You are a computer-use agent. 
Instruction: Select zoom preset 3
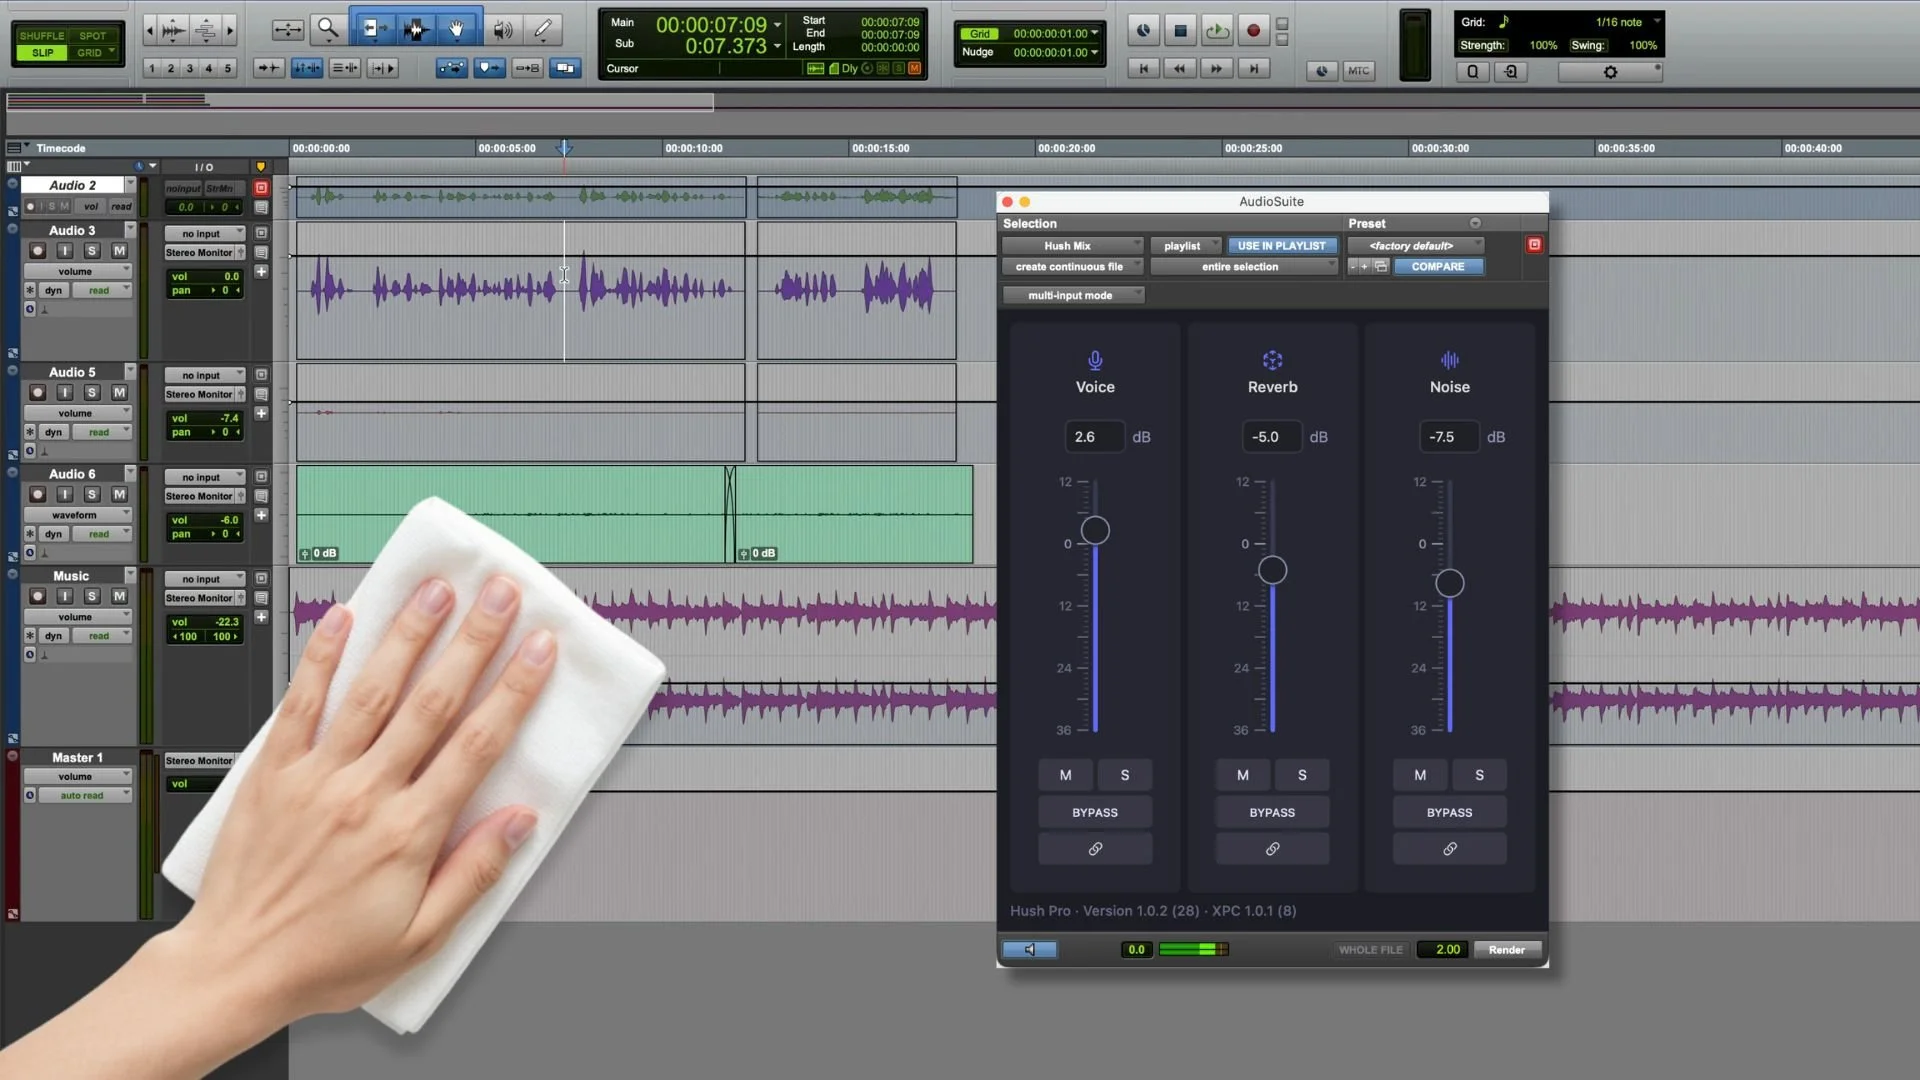(189, 69)
